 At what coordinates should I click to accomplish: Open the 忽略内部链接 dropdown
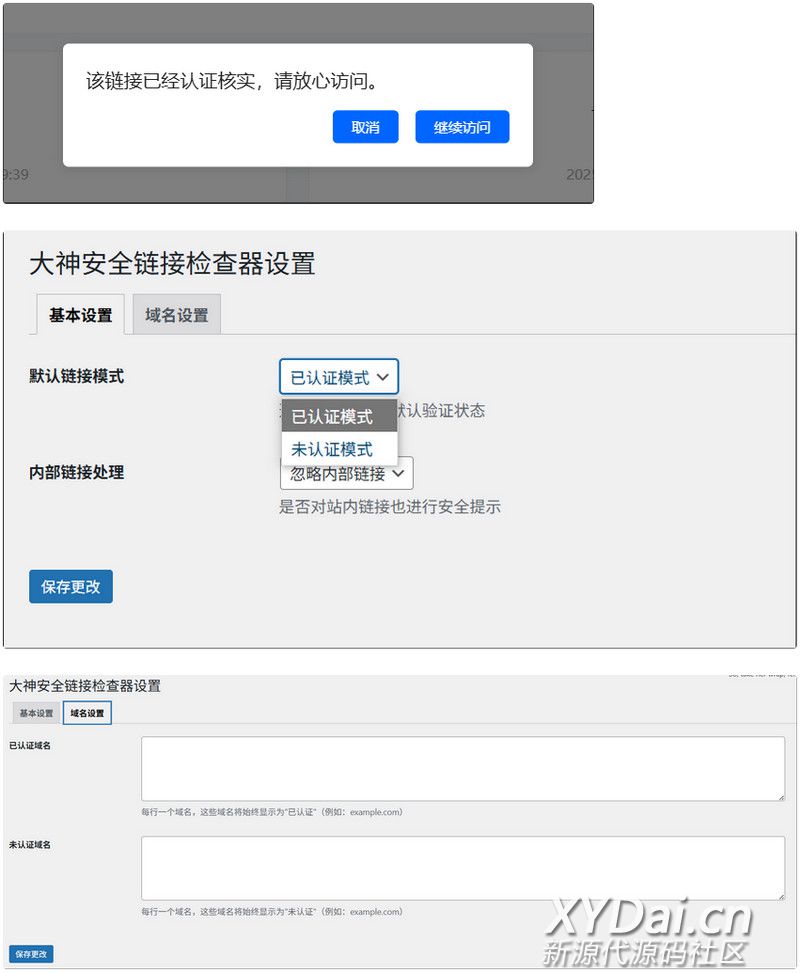[347, 473]
